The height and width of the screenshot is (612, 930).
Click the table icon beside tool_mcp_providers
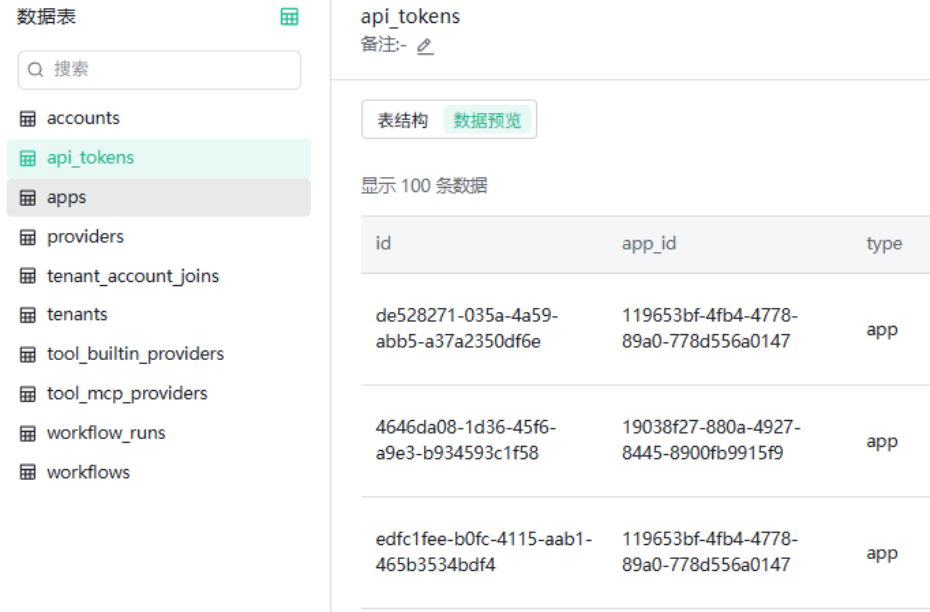pos(28,394)
